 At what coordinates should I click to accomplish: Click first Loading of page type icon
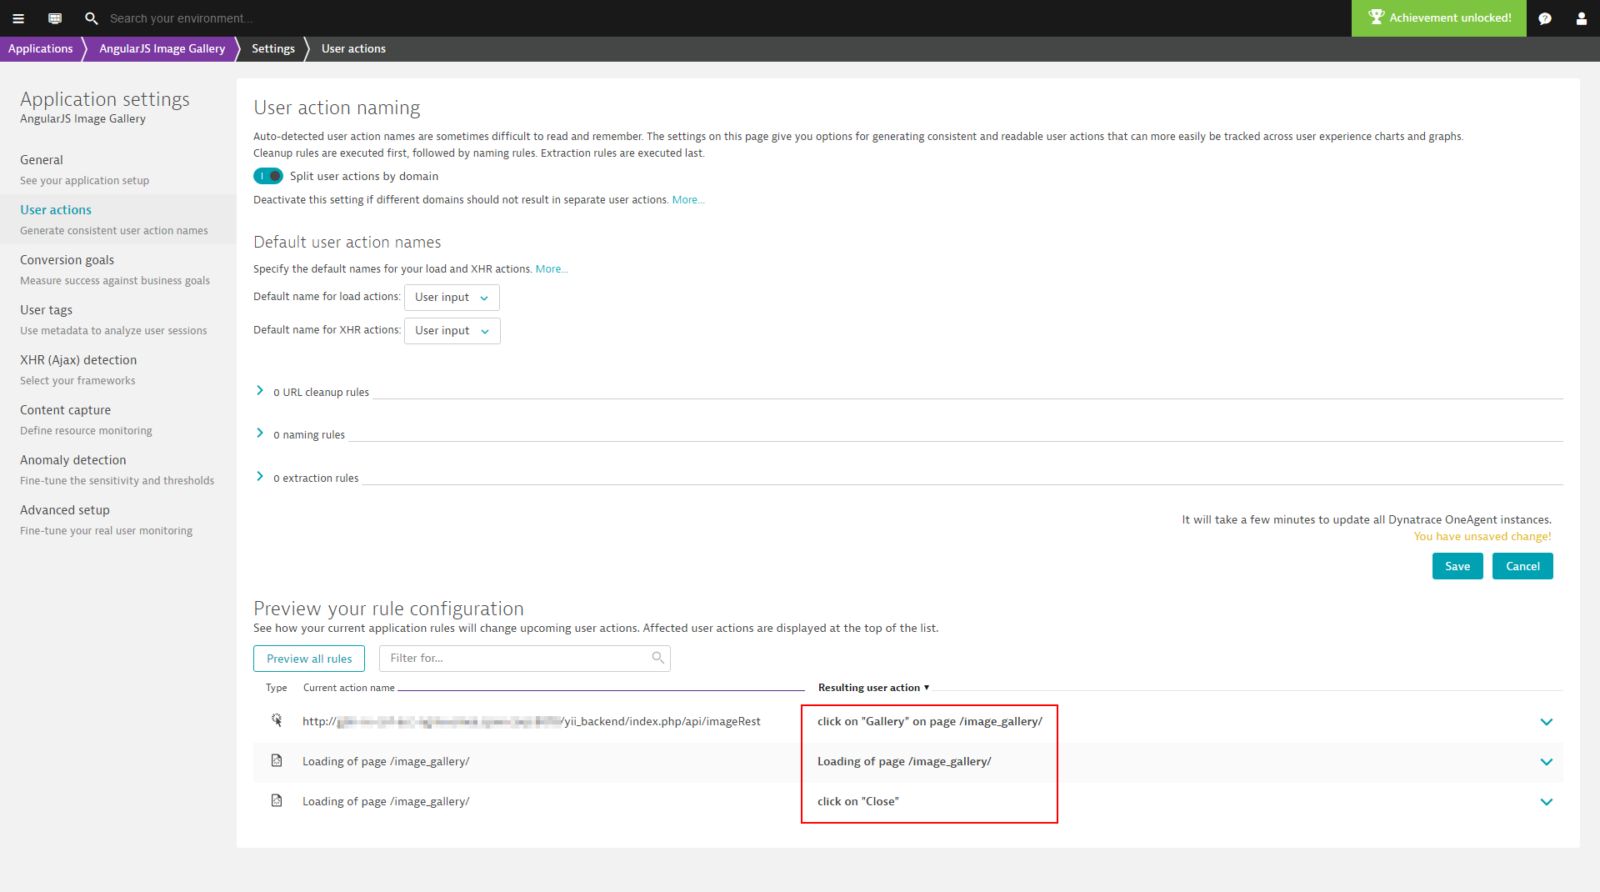coord(277,761)
